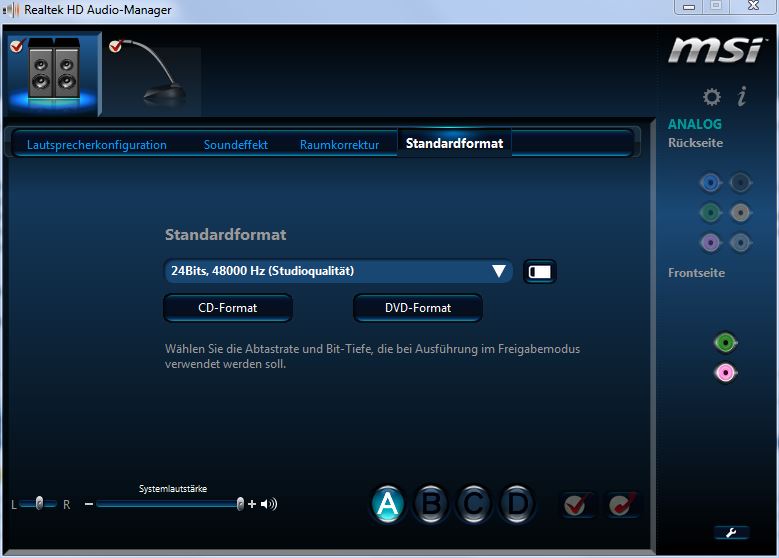Screen dimensions: 779x558
Task: Select the Microphone device icon
Action: (x=155, y=75)
